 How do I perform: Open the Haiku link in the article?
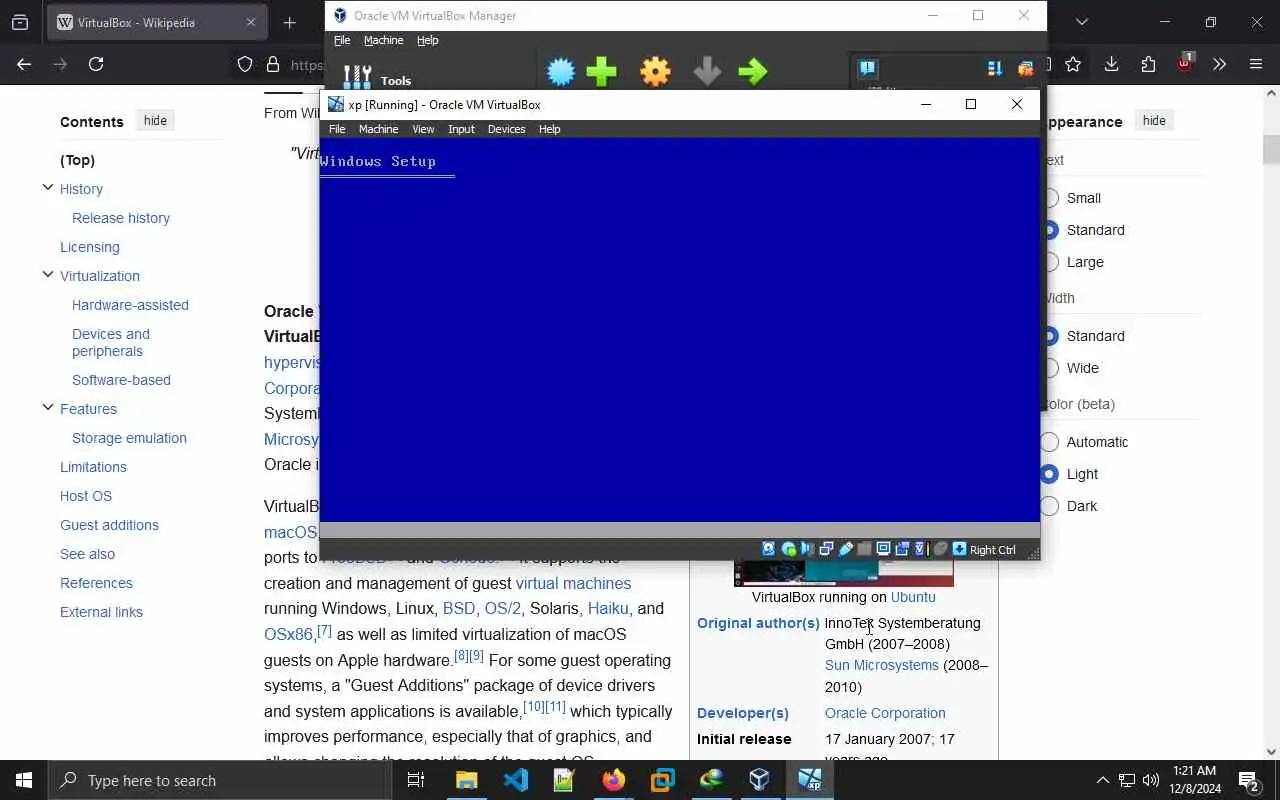[x=608, y=608]
